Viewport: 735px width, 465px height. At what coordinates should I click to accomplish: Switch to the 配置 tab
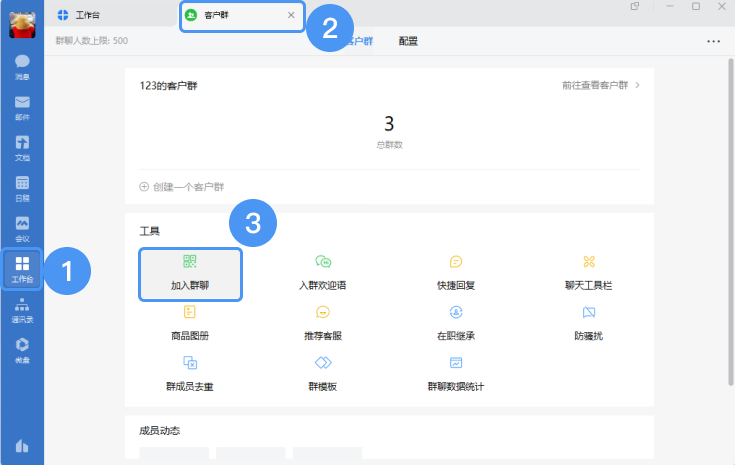[408, 41]
